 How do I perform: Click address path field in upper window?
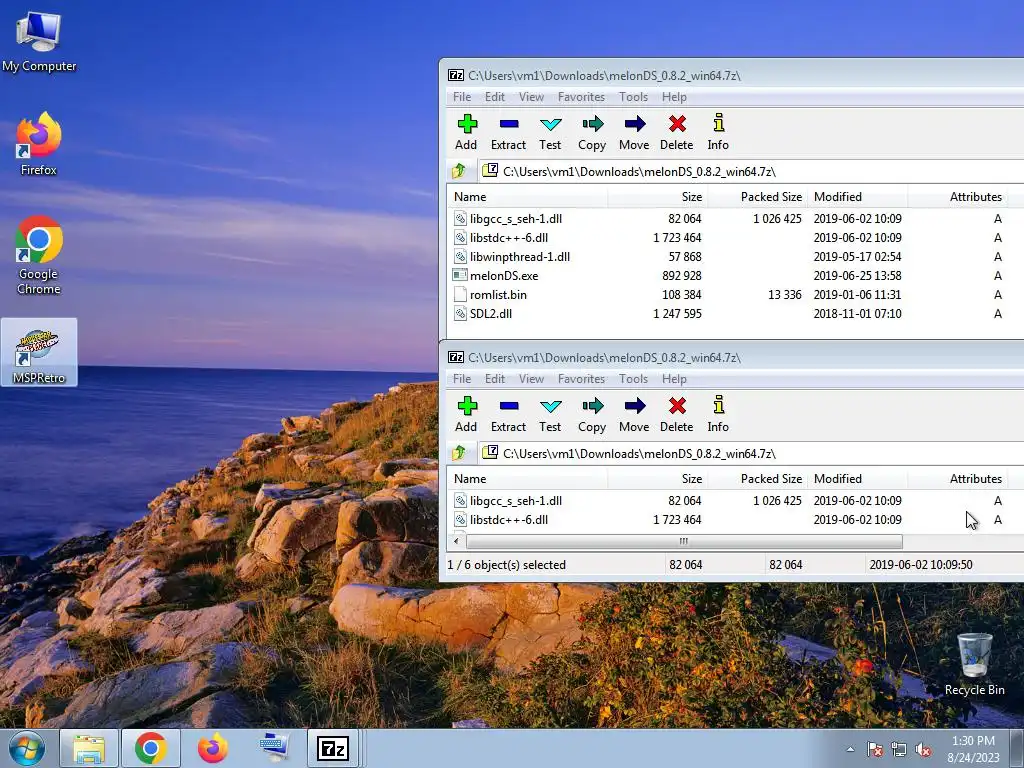pyautogui.click(x=751, y=172)
